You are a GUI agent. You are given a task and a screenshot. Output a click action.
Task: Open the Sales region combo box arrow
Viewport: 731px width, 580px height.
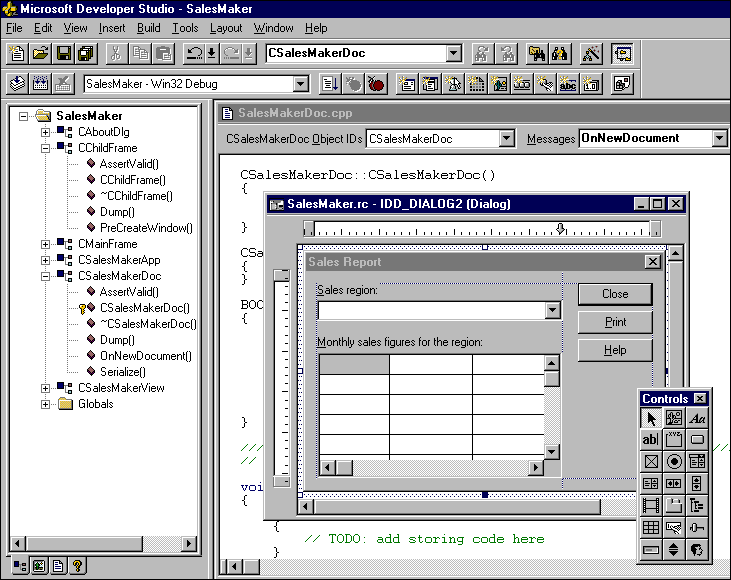click(x=552, y=310)
